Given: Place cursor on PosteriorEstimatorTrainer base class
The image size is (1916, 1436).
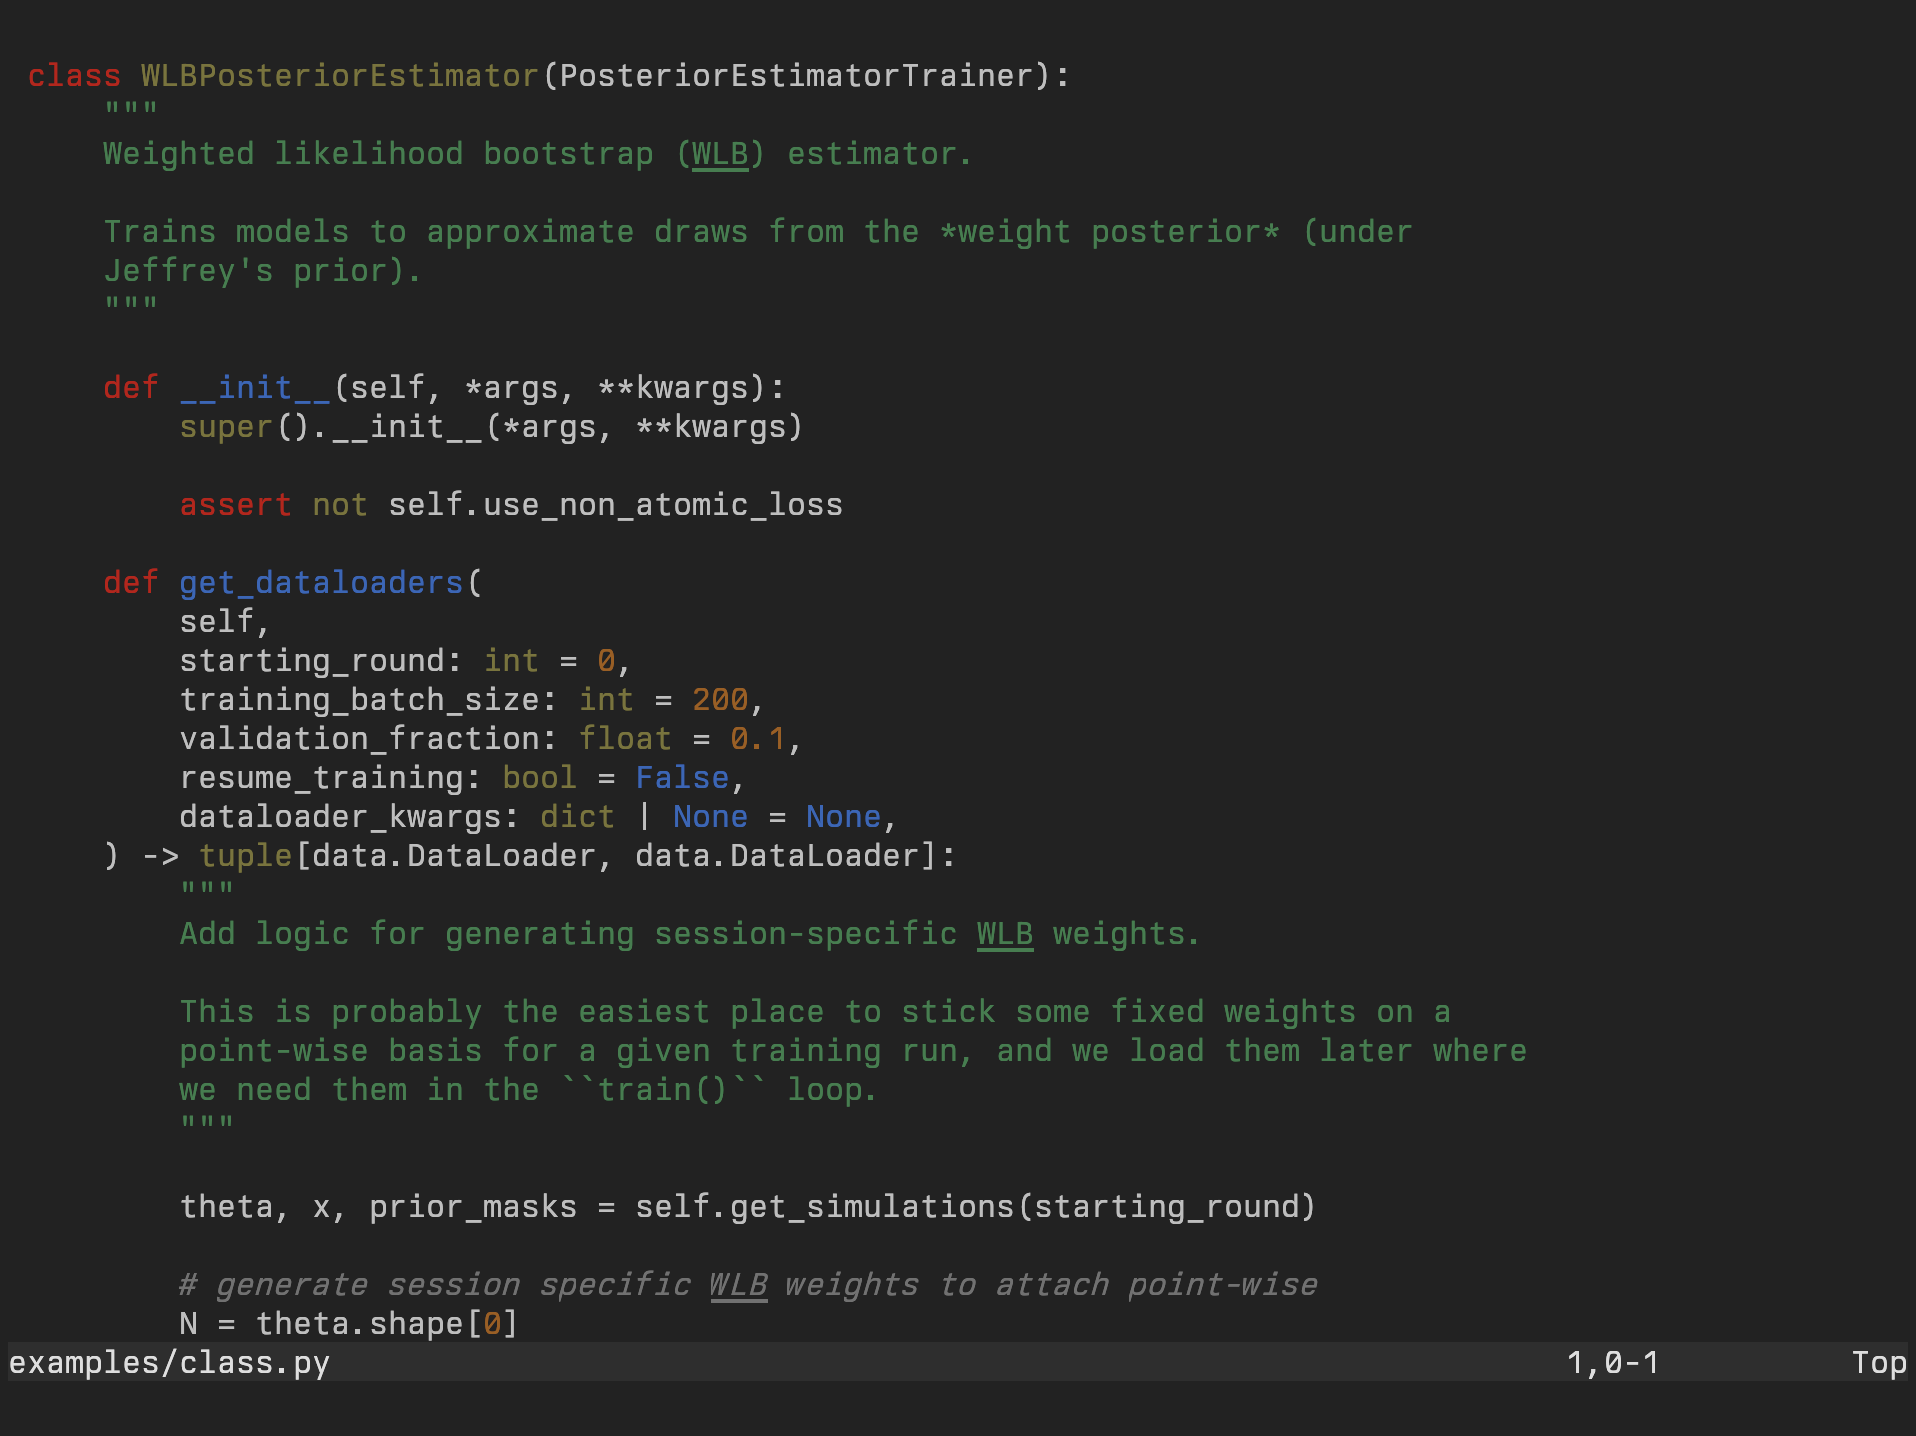Looking at the screenshot, I should coord(796,76).
